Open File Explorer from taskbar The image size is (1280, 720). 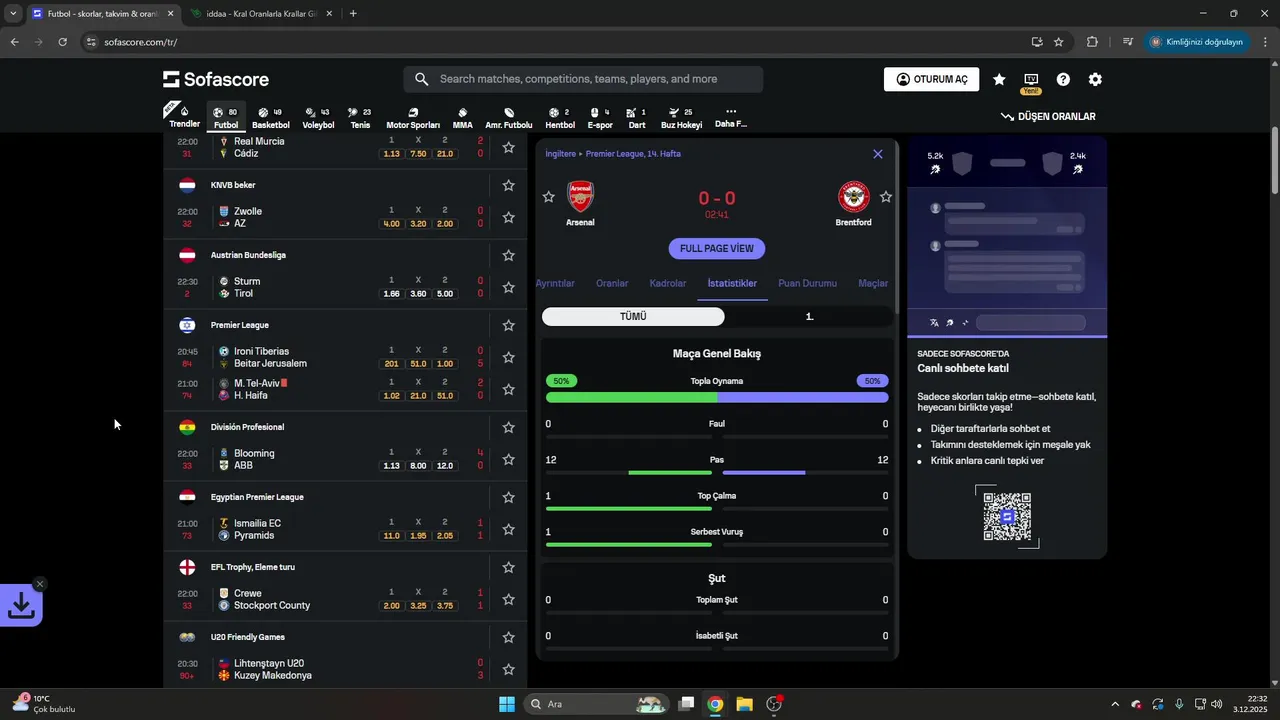point(745,704)
